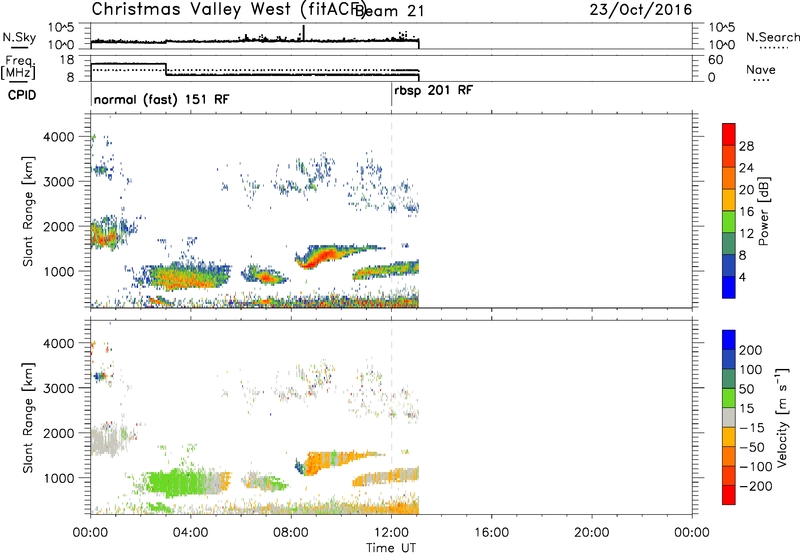Click the gray -15 to 15 velocity segment
Image resolution: width=800 pixels, height=554 pixels.
tap(729, 417)
